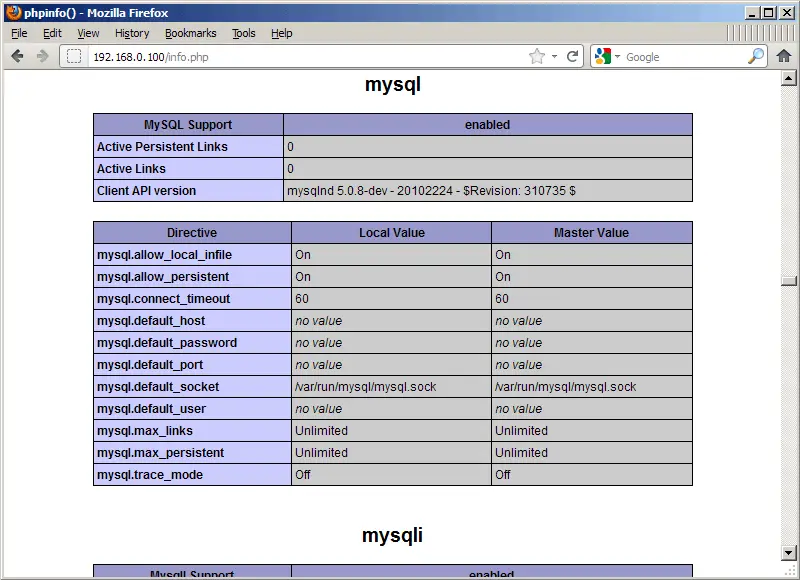Click master value Unlimited for mysql.max_persistent
This screenshot has width=800, height=580.
point(521,452)
